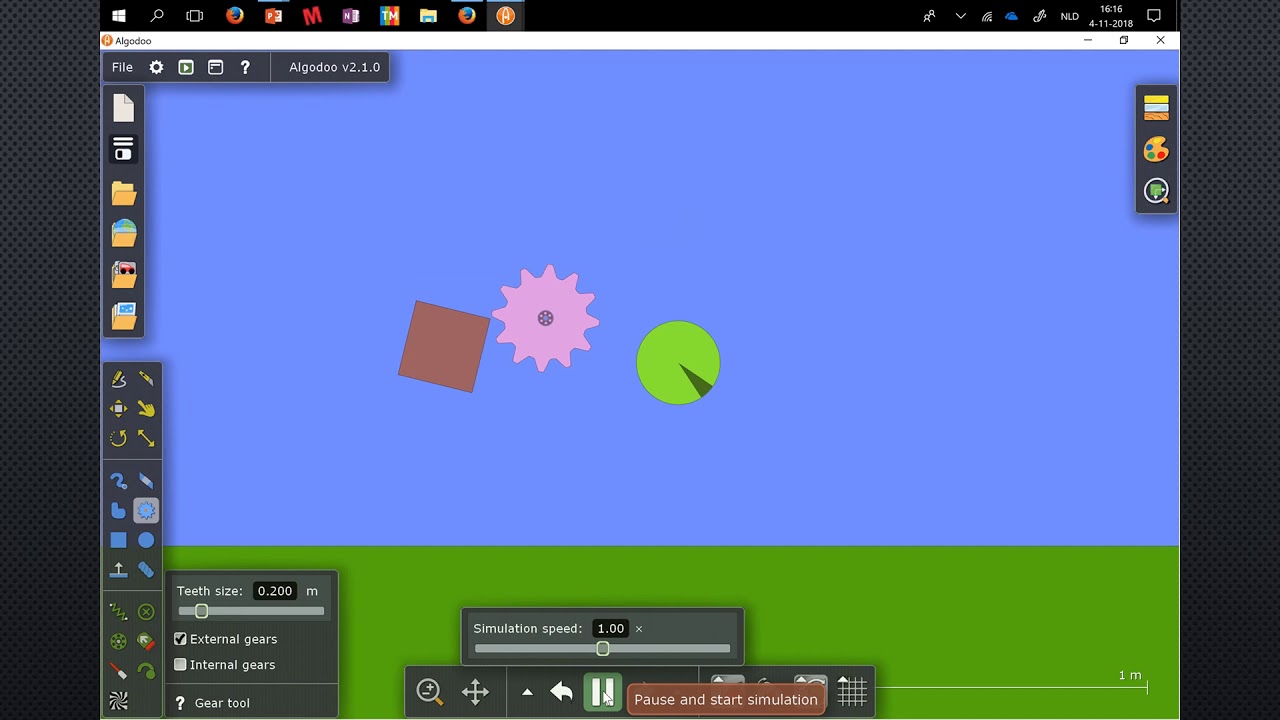Open the red car components folder
The width and height of the screenshot is (1280, 720).
123,274
